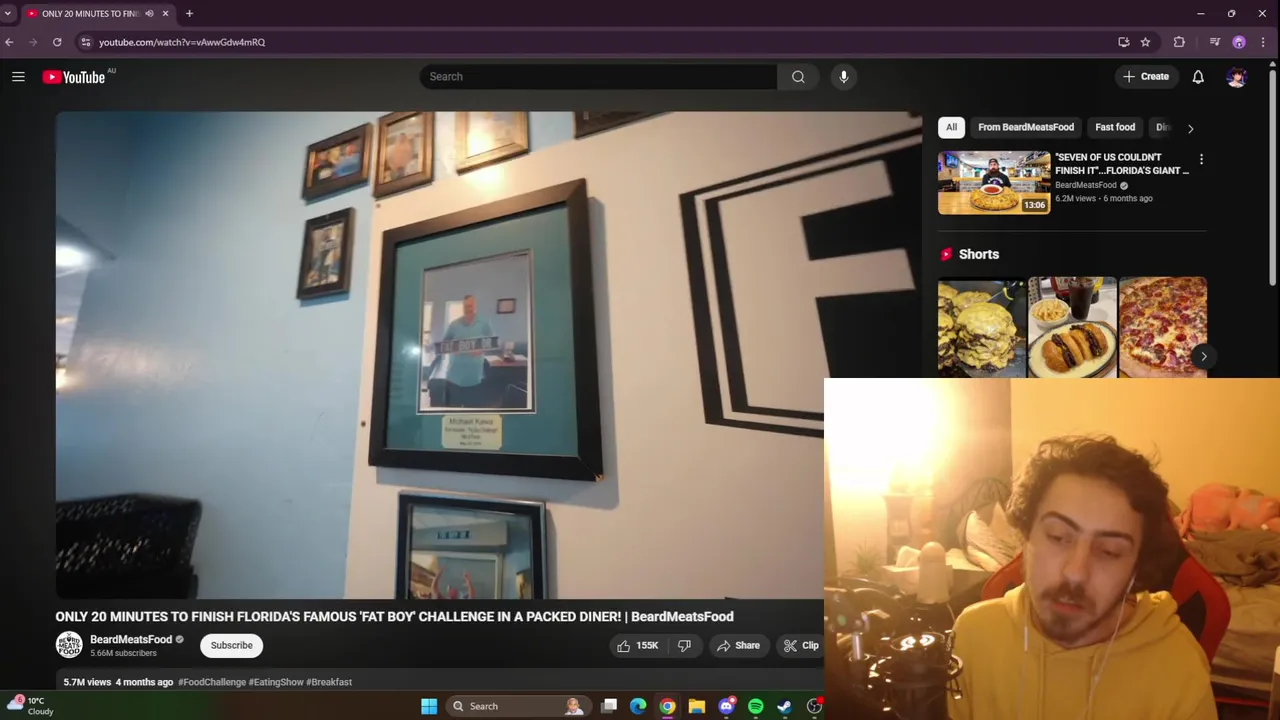Open Chrome three-dot menu
1280x720 pixels.
1263,42
